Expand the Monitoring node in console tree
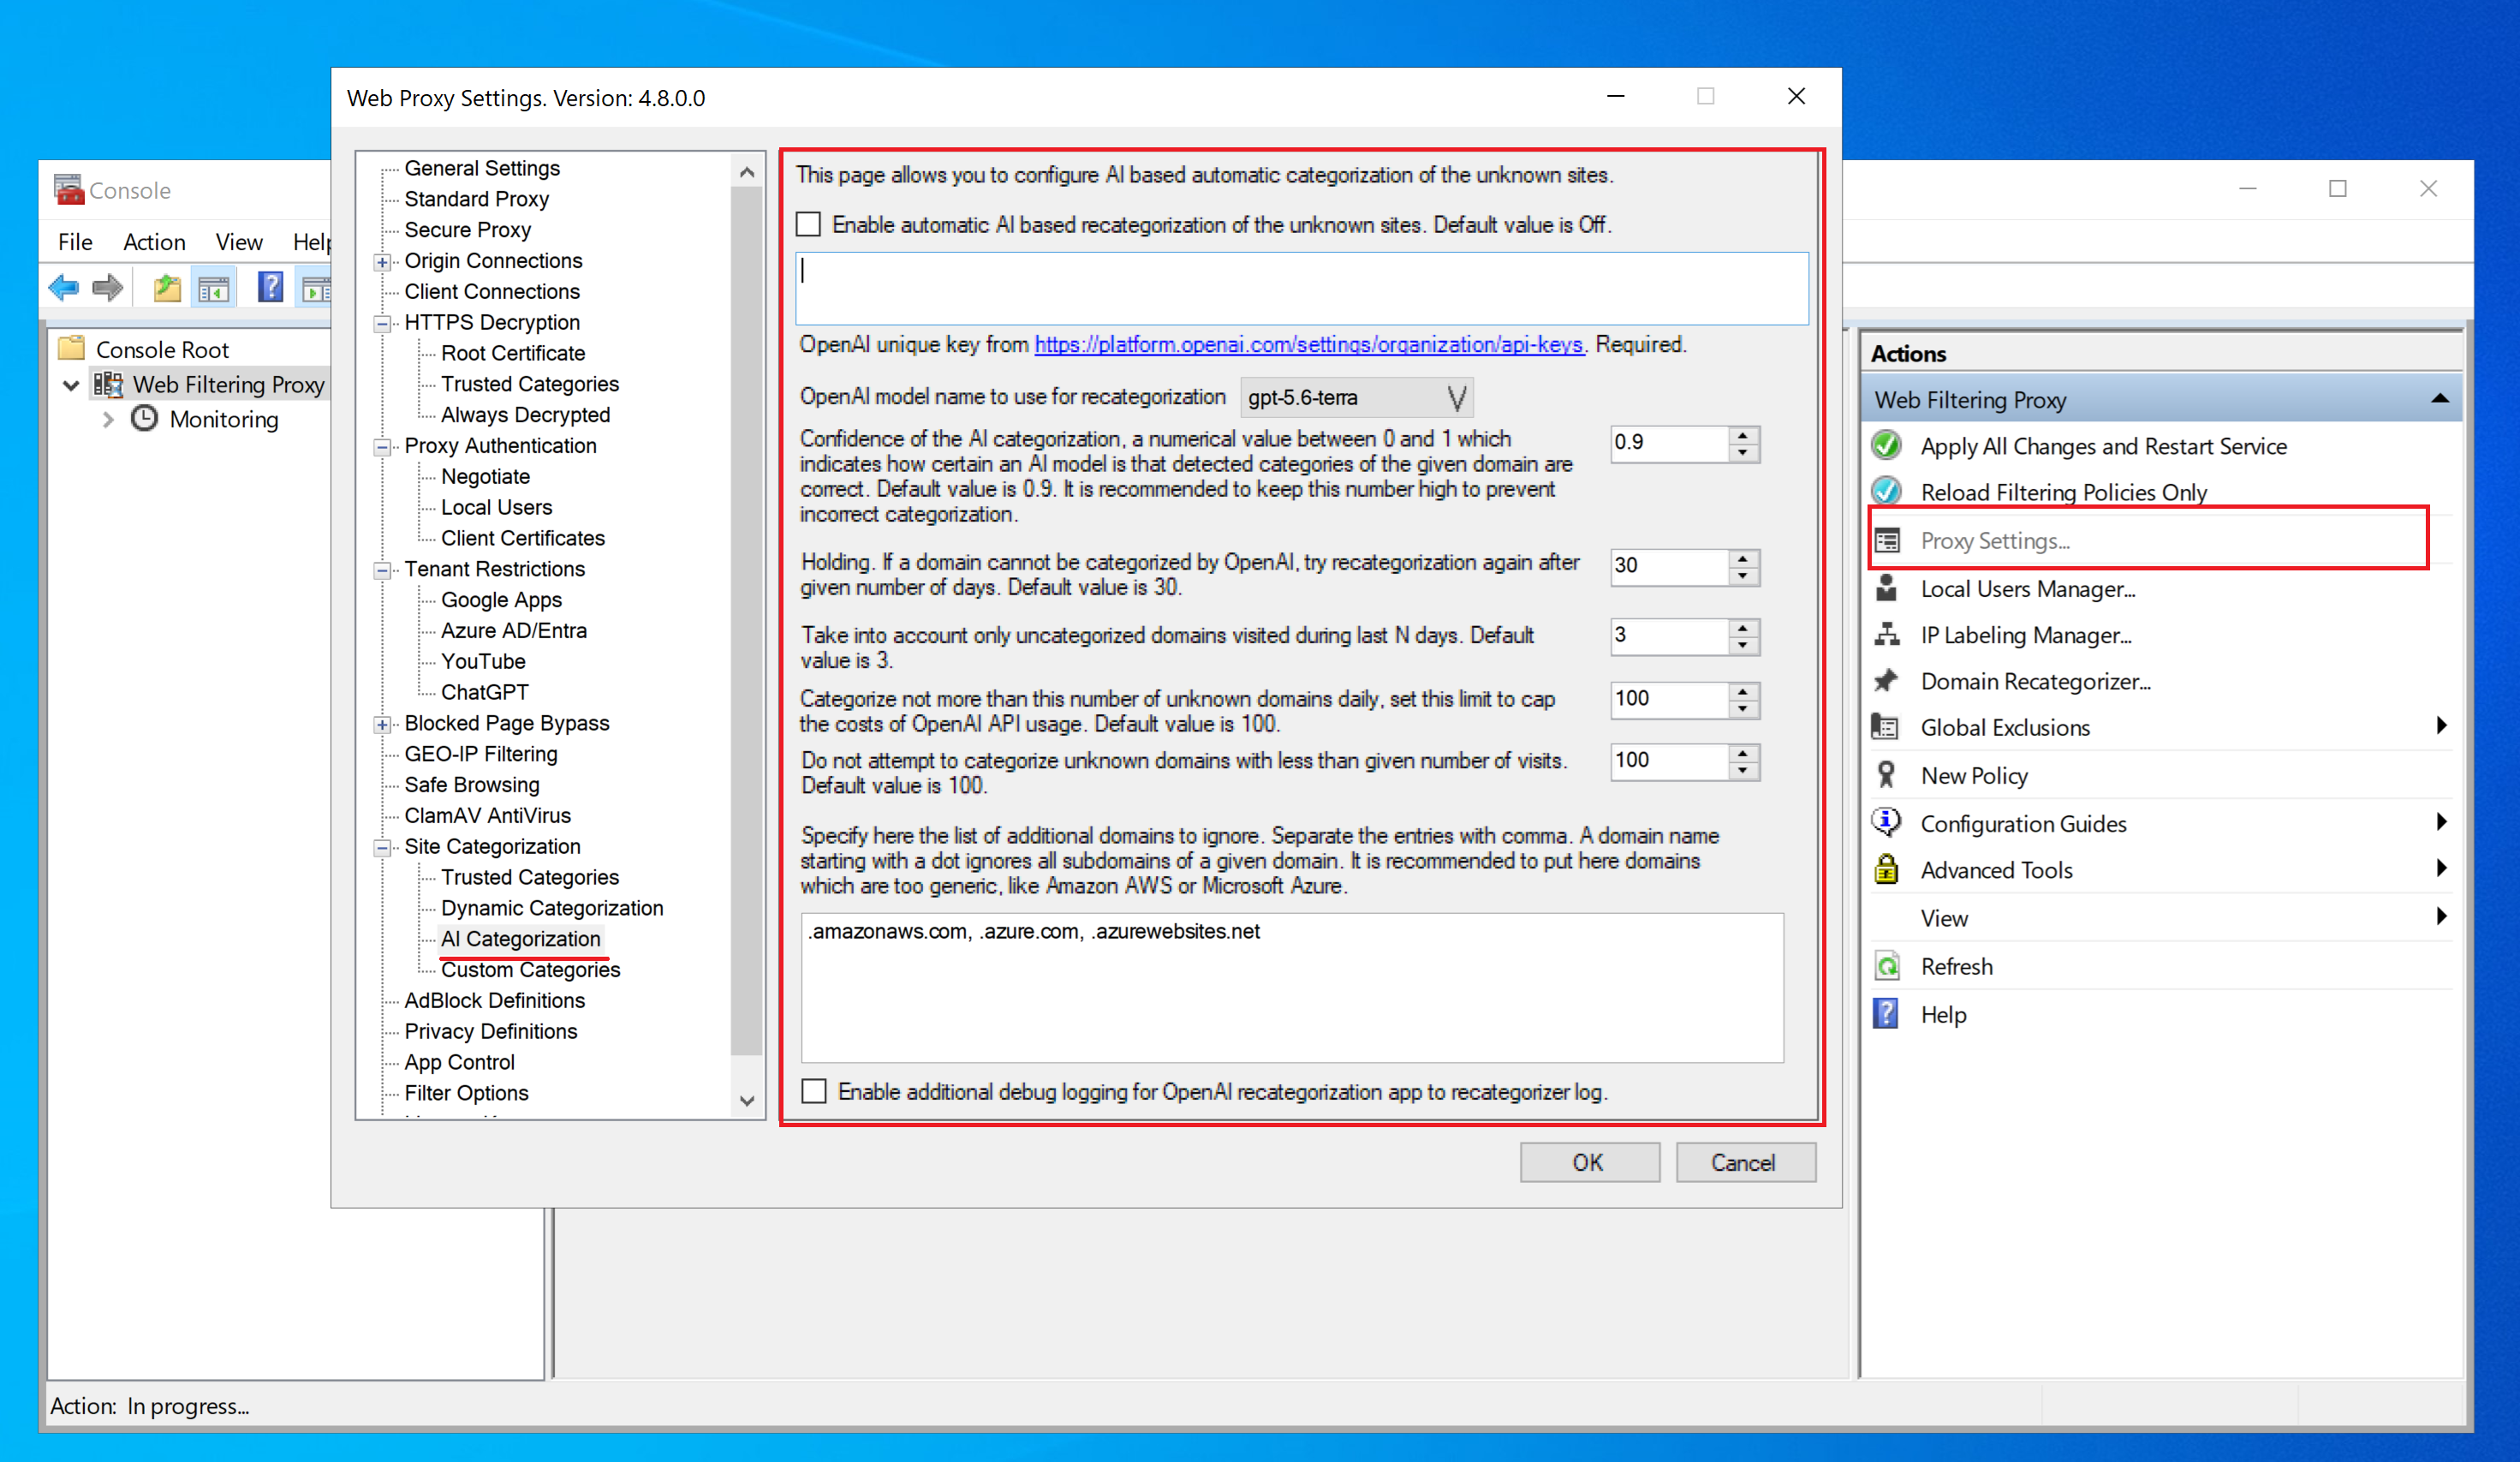Image resolution: width=2520 pixels, height=1462 pixels. 108,420
